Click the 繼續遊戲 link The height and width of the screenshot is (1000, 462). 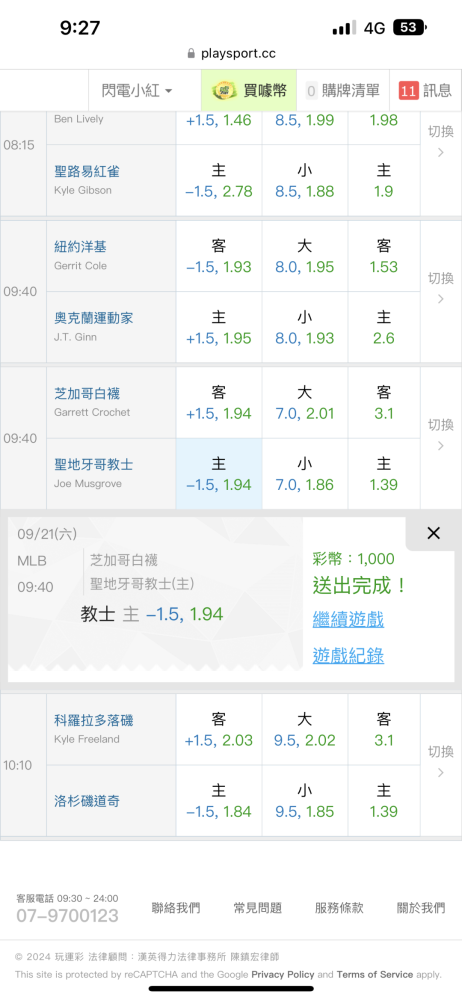click(348, 619)
